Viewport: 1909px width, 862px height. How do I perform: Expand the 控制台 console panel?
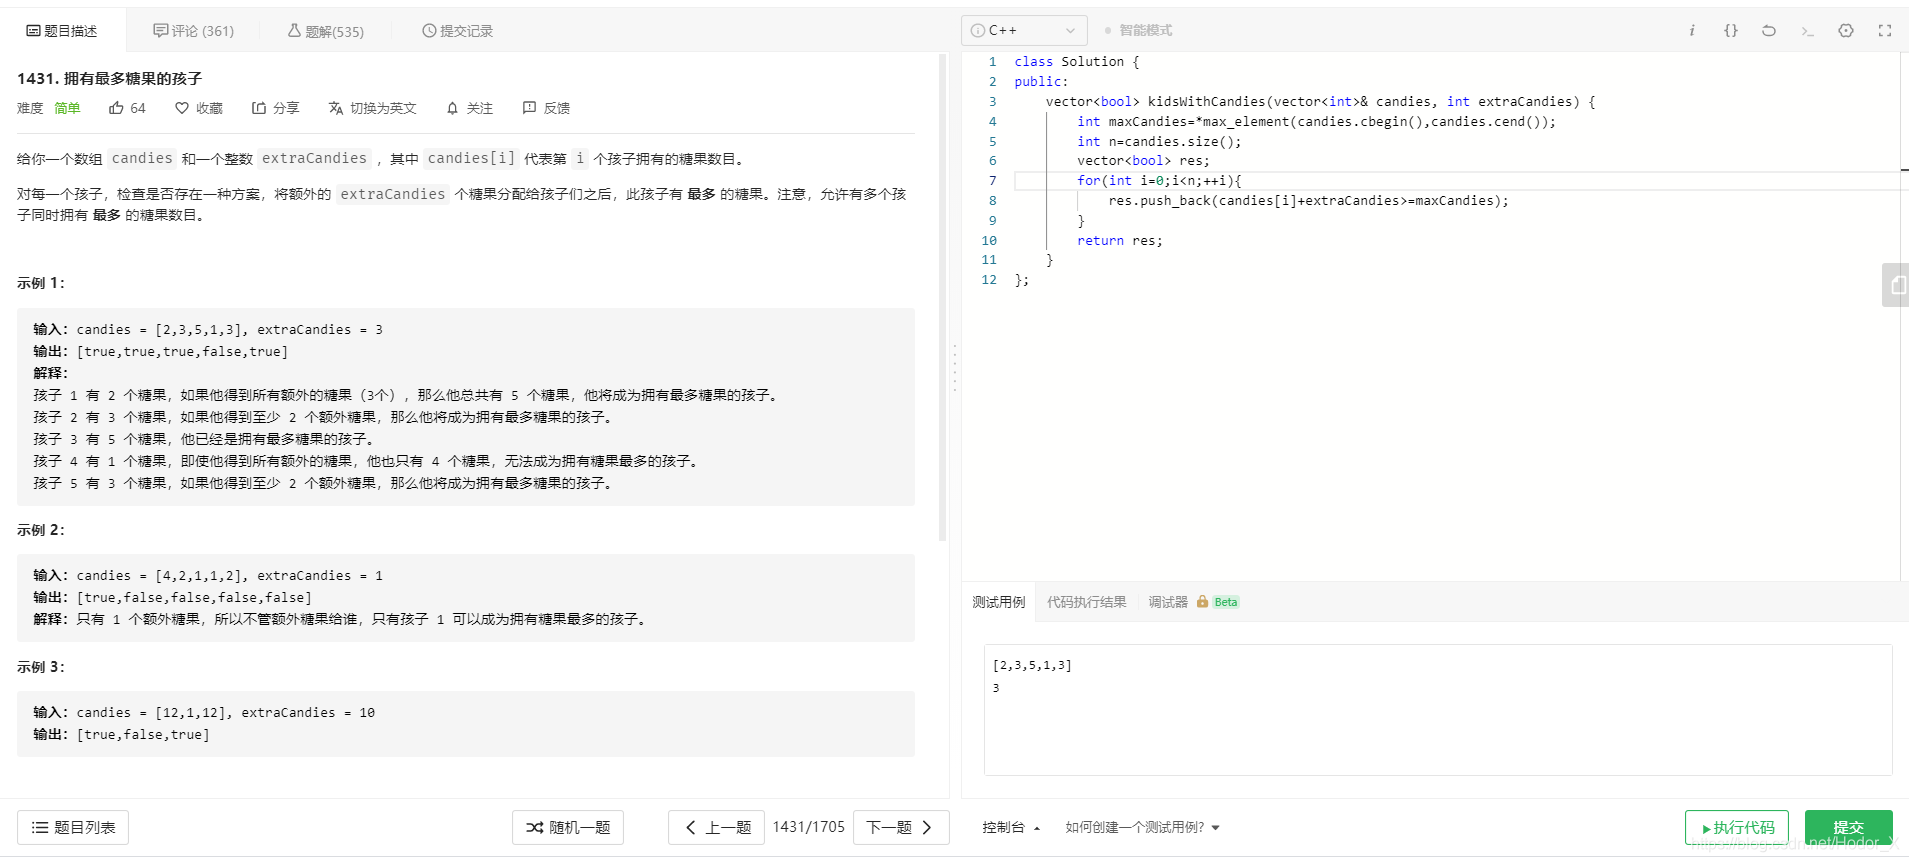1011,827
